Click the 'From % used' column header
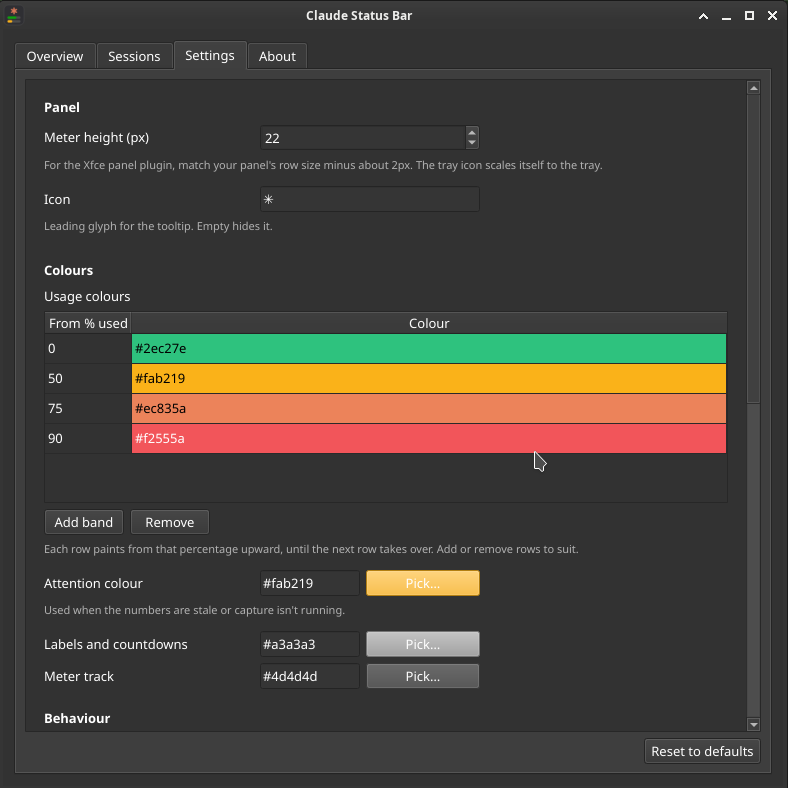 [88, 323]
